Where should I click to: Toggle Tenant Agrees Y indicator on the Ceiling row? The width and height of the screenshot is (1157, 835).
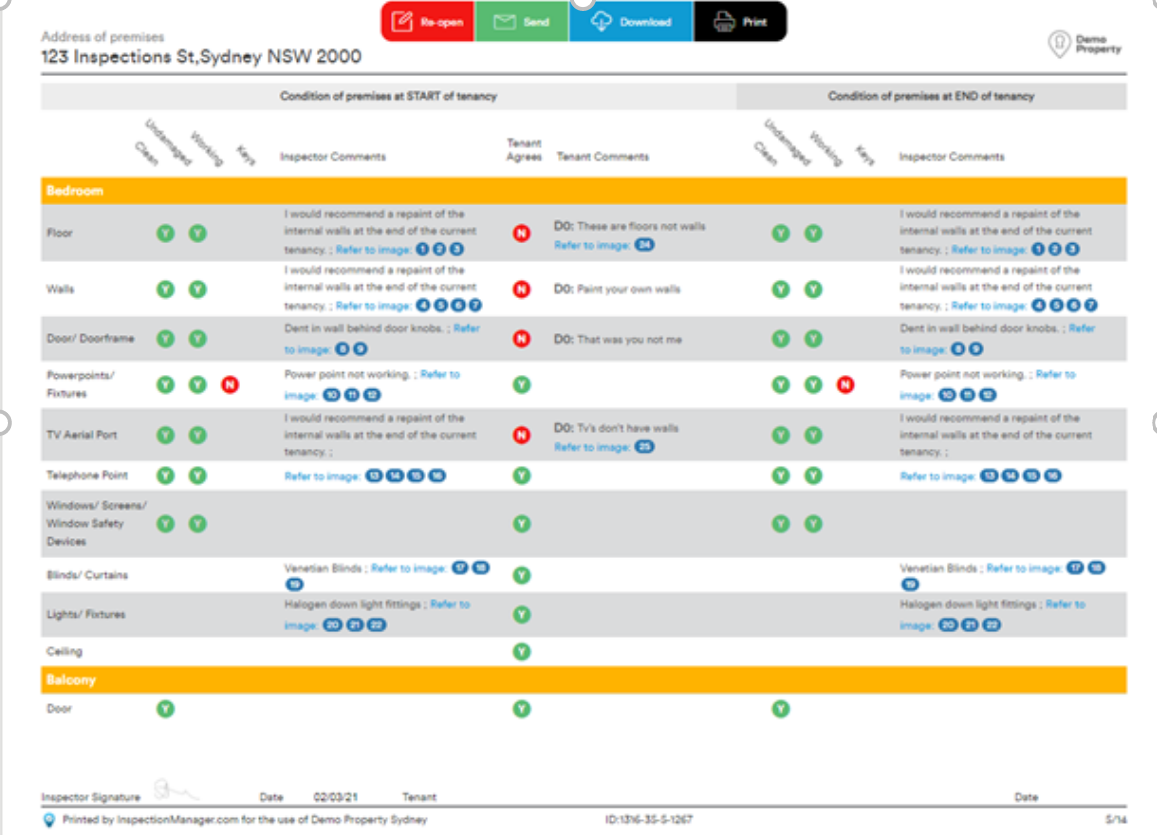[x=521, y=652]
